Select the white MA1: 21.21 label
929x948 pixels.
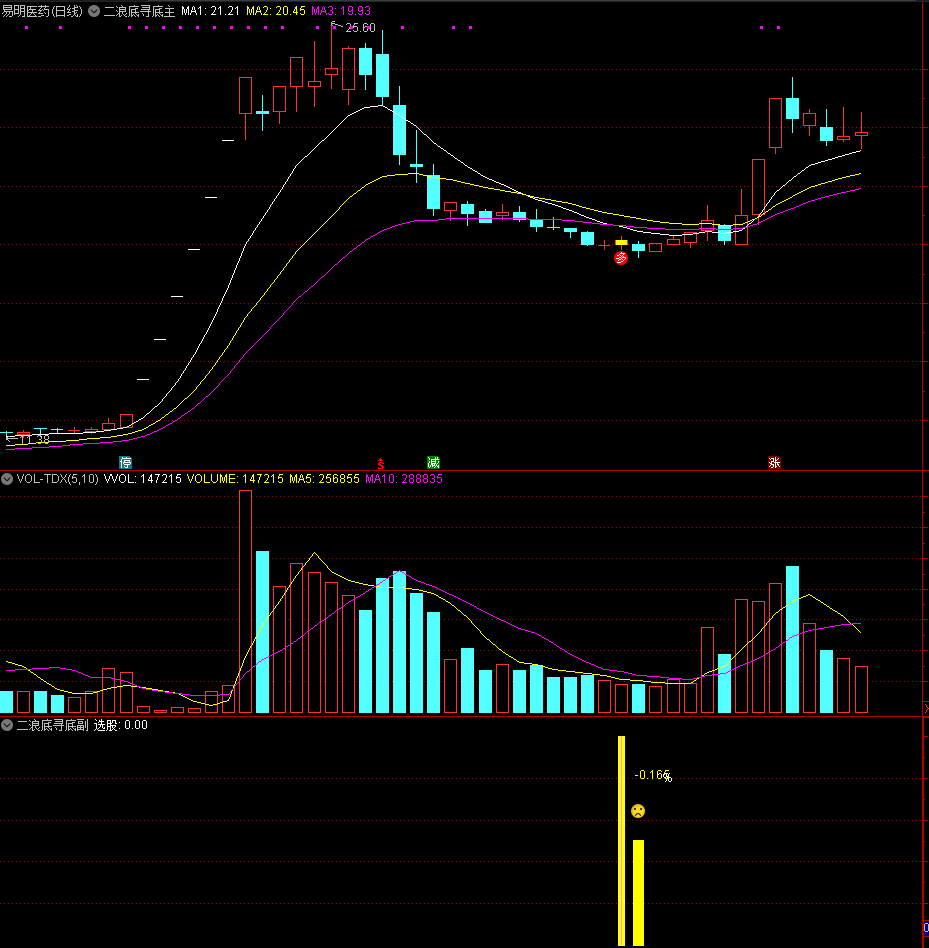210,11
